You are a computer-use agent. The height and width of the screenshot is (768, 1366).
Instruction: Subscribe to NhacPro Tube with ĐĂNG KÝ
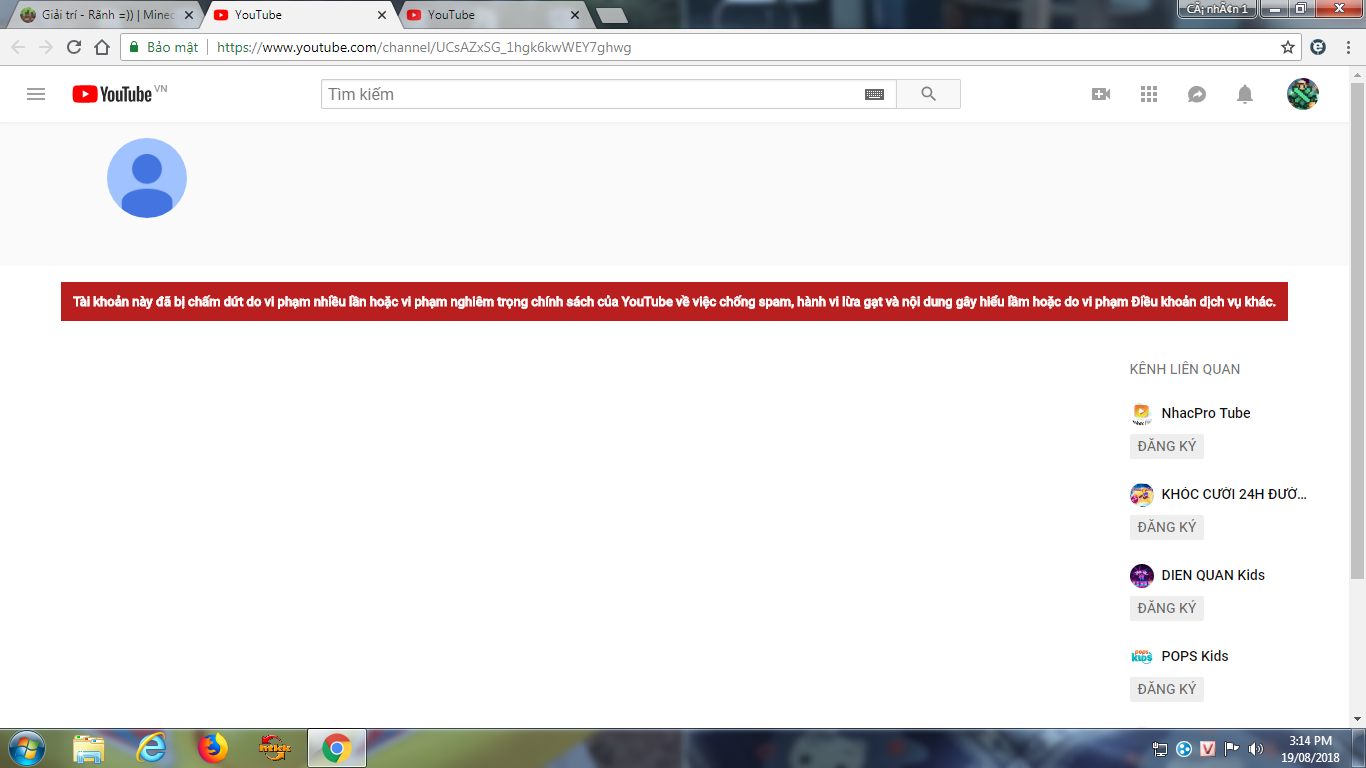1167,446
